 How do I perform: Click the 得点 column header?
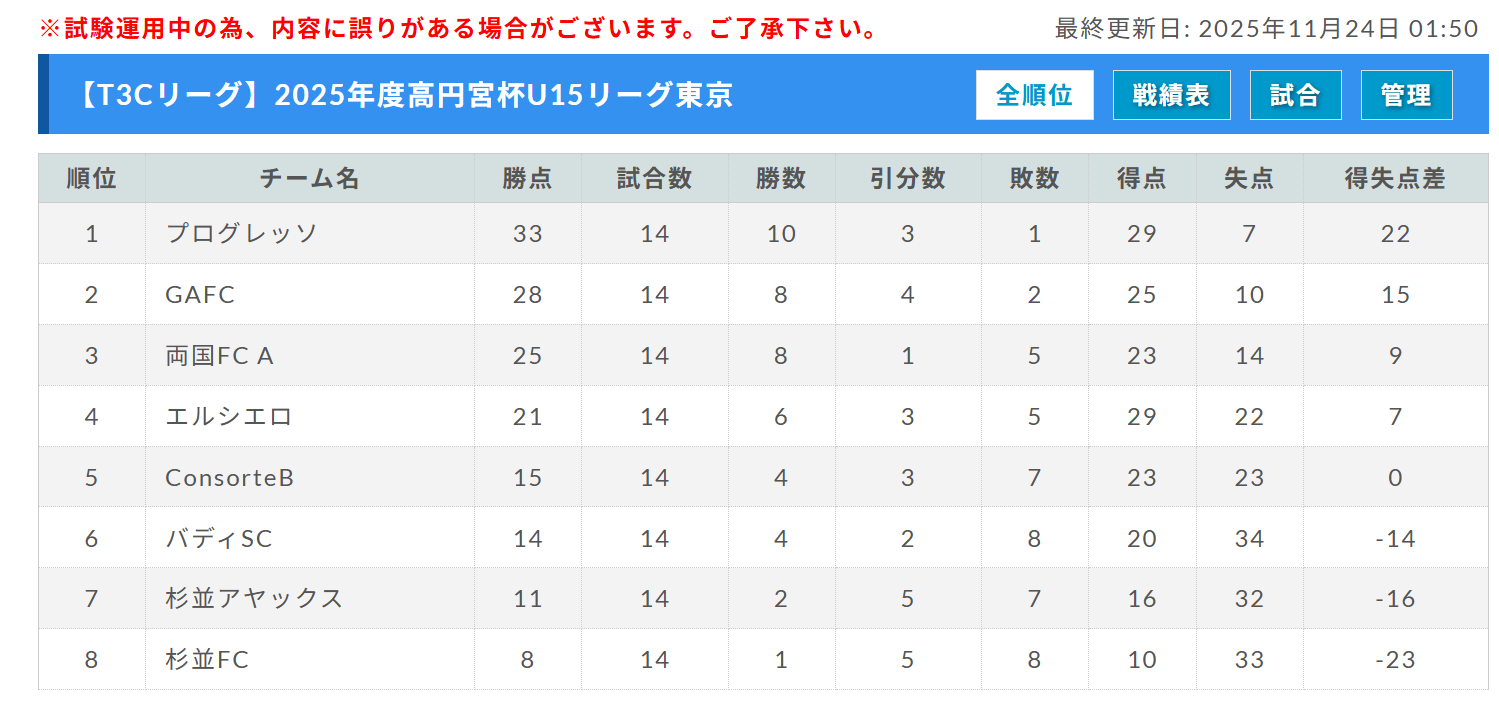click(x=1141, y=179)
